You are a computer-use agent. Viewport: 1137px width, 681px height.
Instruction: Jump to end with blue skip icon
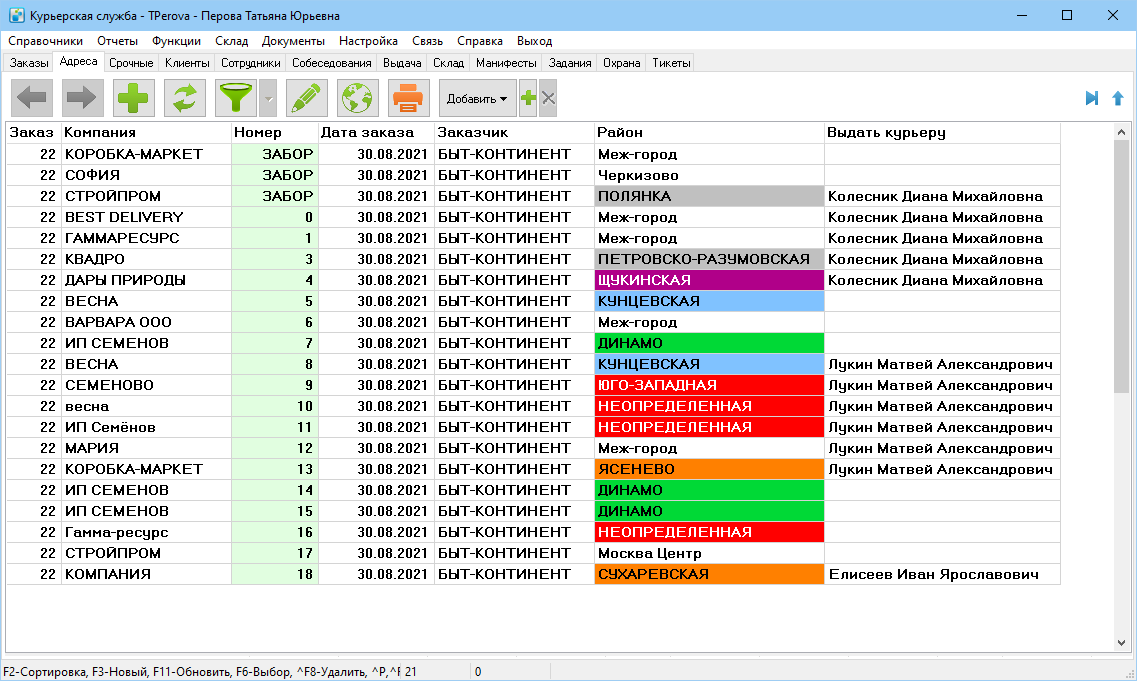[1091, 99]
